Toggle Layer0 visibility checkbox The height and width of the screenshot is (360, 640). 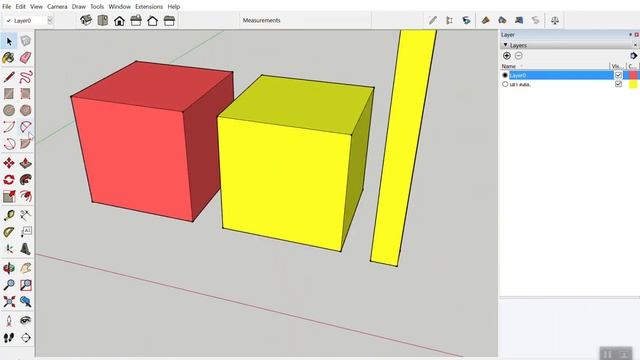pos(618,75)
